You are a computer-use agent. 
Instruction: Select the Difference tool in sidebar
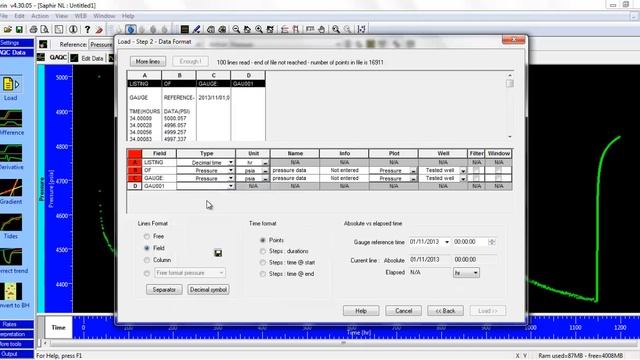tap(11, 122)
